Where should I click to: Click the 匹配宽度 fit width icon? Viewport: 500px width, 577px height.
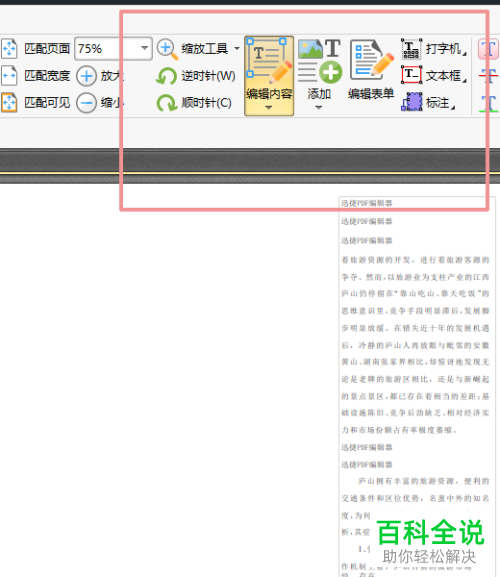click(9, 76)
